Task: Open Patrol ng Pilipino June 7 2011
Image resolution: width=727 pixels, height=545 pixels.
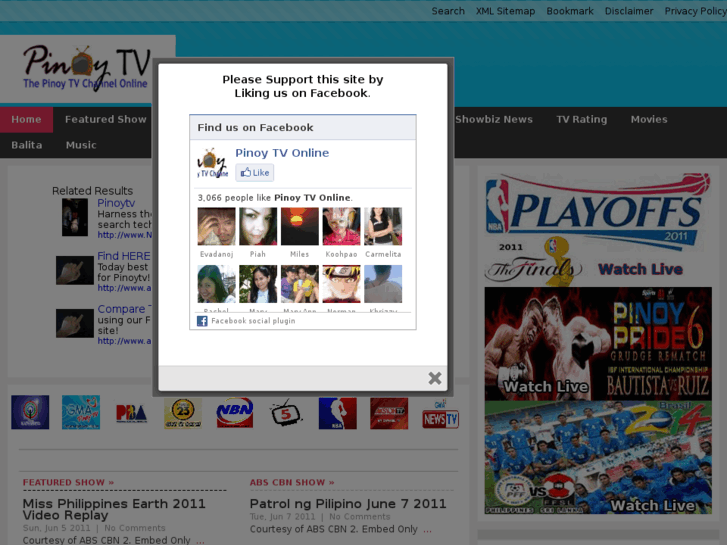Action: coord(348,504)
